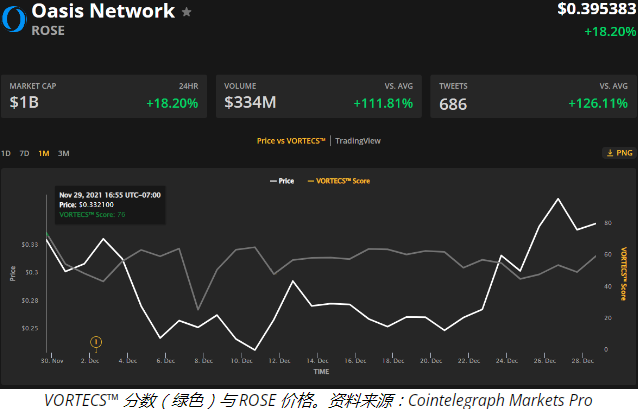The width and height of the screenshot is (638, 409).
Task: Click the 80 VORTECS score axis label
Action: [x=608, y=223]
